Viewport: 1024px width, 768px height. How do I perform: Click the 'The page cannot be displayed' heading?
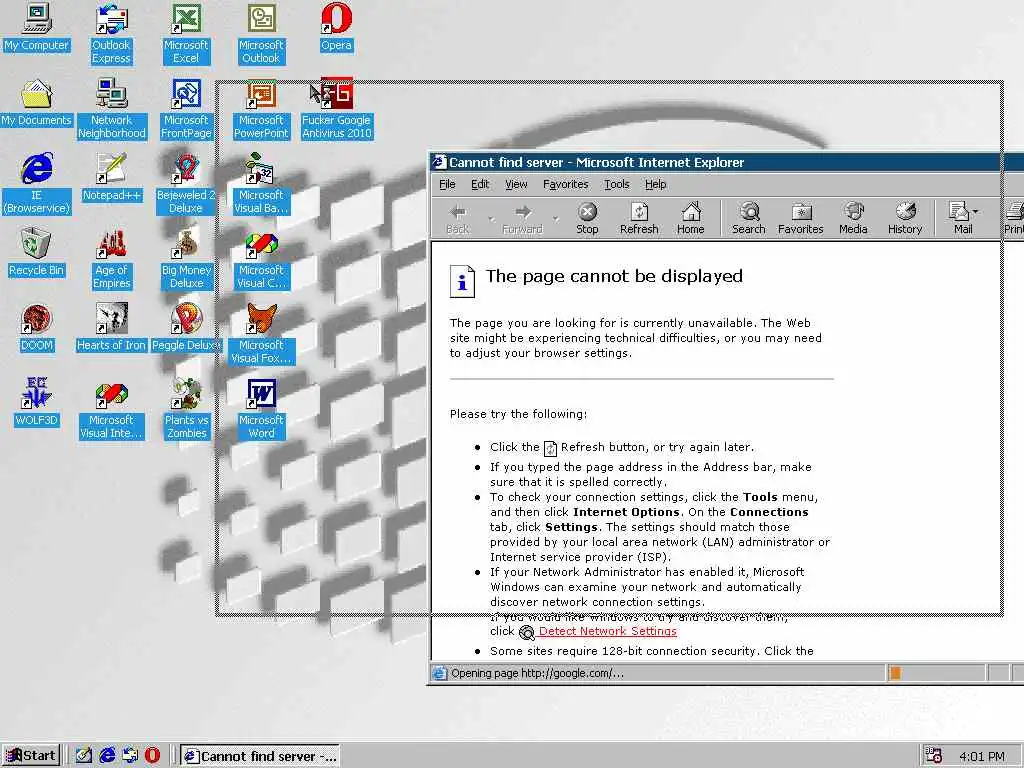pos(614,276)
